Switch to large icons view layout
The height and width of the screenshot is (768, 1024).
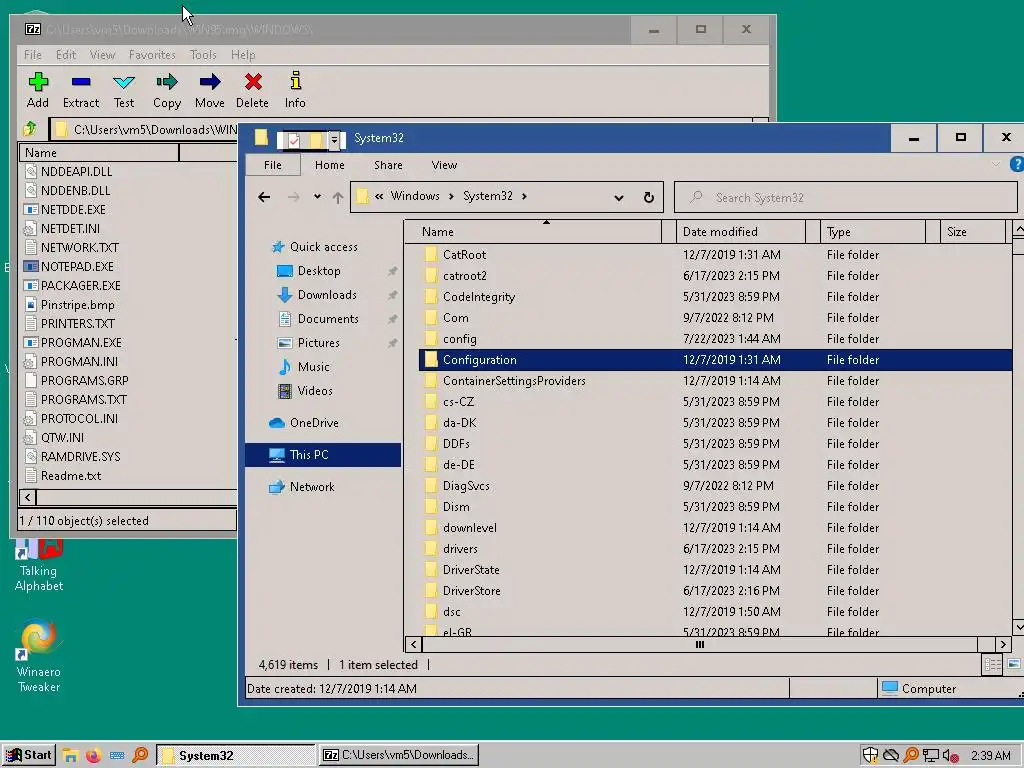click(x=1013, y=664)
